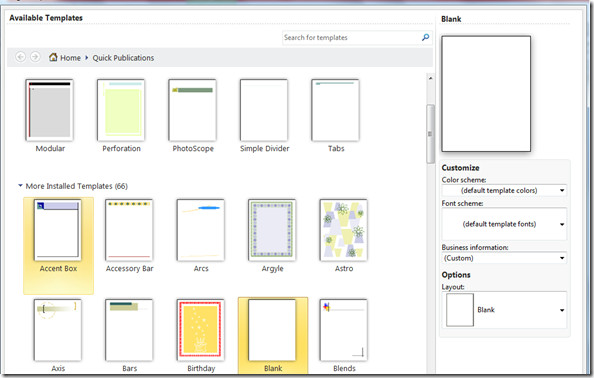Open the Layout dropdown
Screen dimensions: 594x378
(x=504, y=310)
